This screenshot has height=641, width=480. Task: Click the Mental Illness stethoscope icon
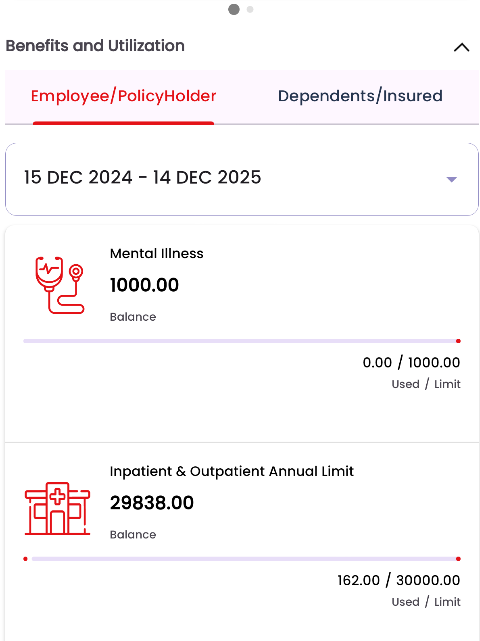tap(60, 285)
